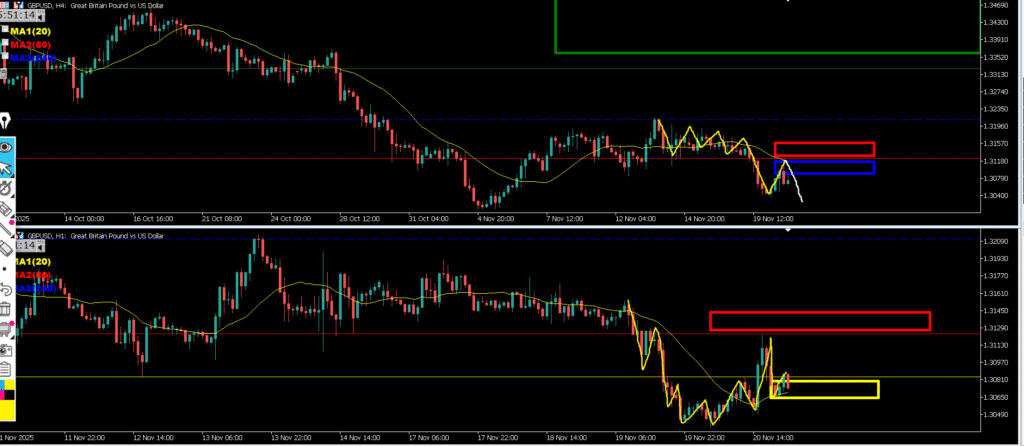Select the highlighter tool in the sidebar

pos(7,208)
